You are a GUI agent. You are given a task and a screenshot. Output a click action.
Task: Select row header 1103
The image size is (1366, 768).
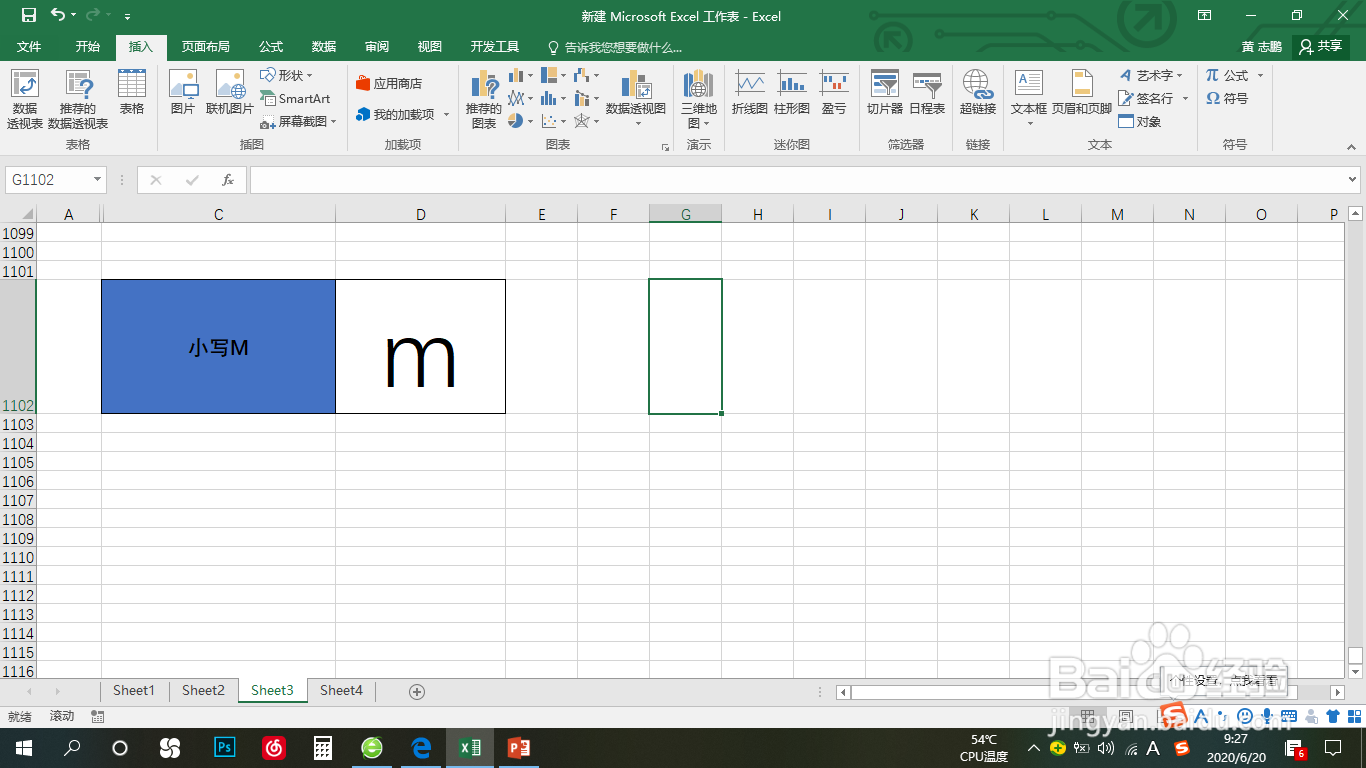pos(18,424)
